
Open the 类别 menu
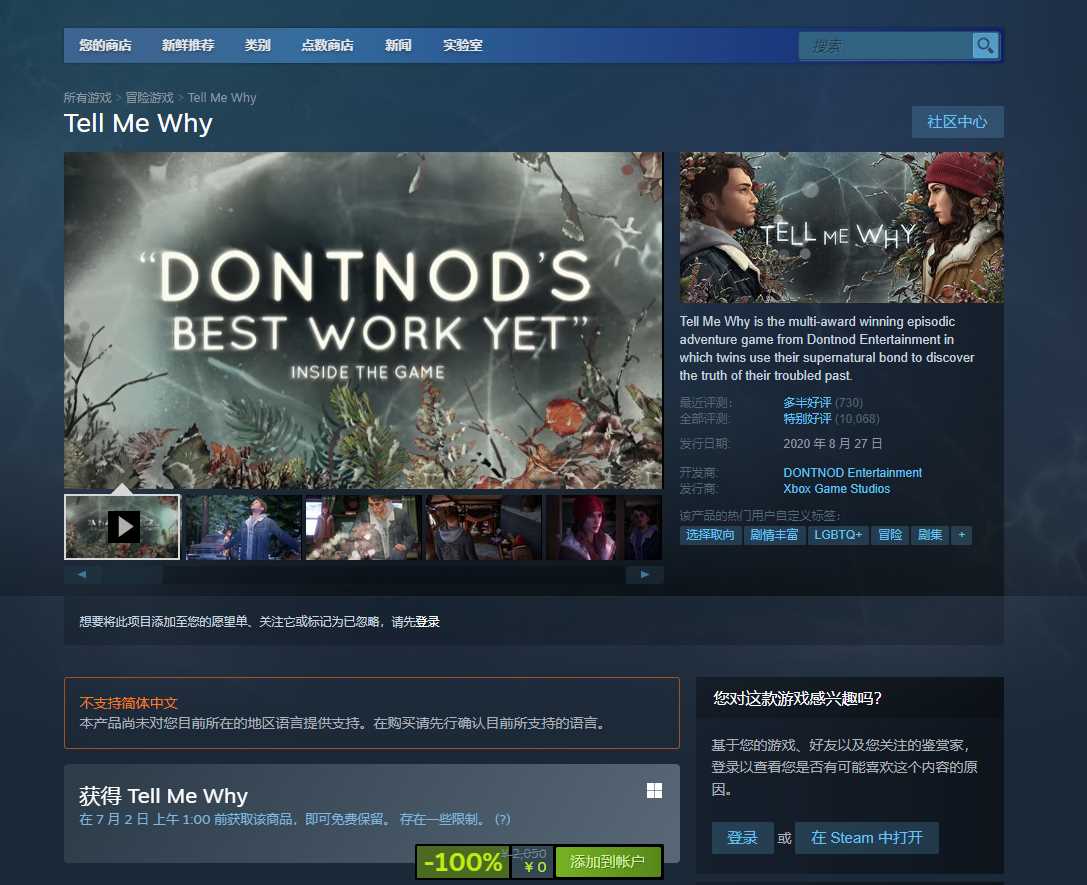[x=257, y=46]
